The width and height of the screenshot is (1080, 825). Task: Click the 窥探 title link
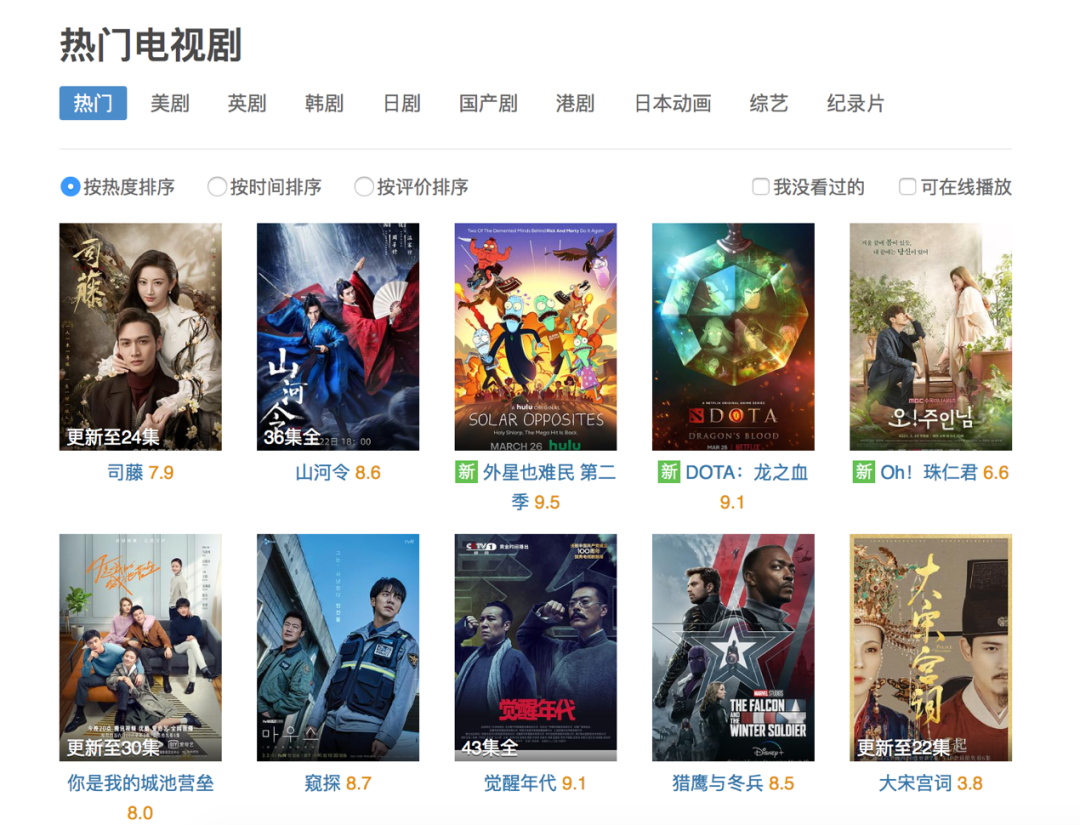coord(322,783)
